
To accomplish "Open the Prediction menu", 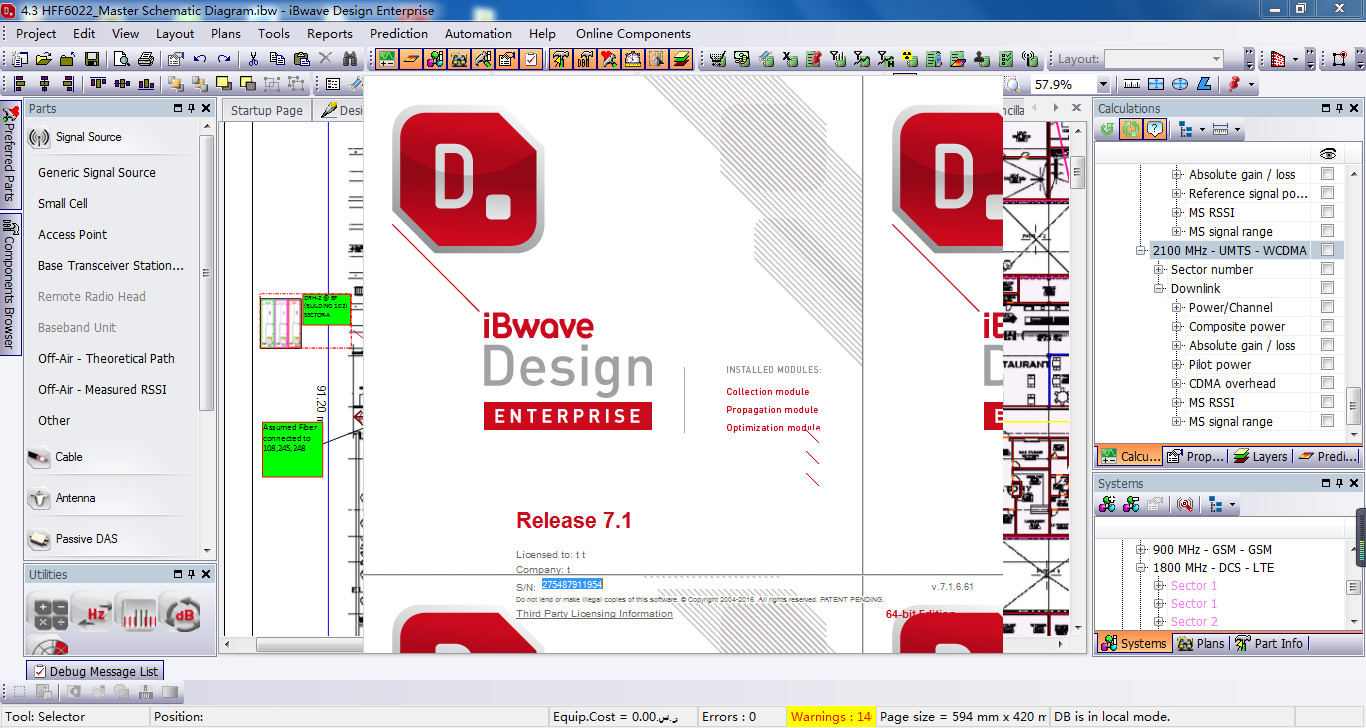I will coord(398,33).
